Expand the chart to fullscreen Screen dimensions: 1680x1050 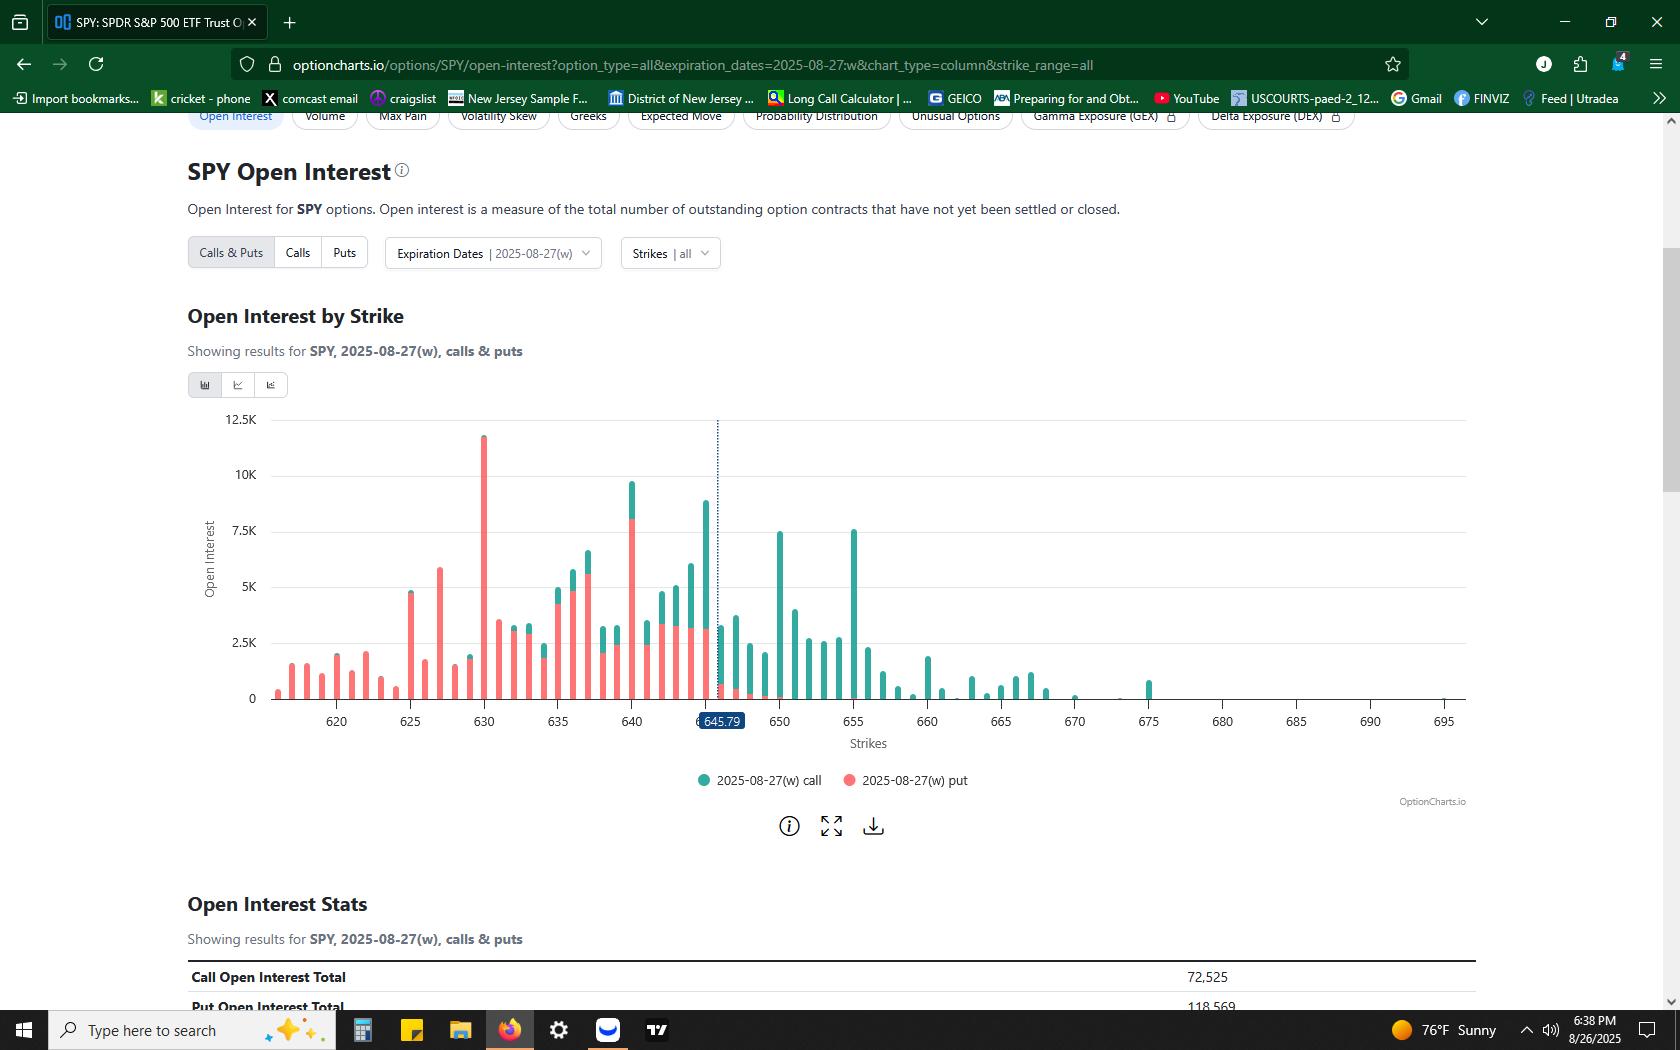[x=831, y=826]
